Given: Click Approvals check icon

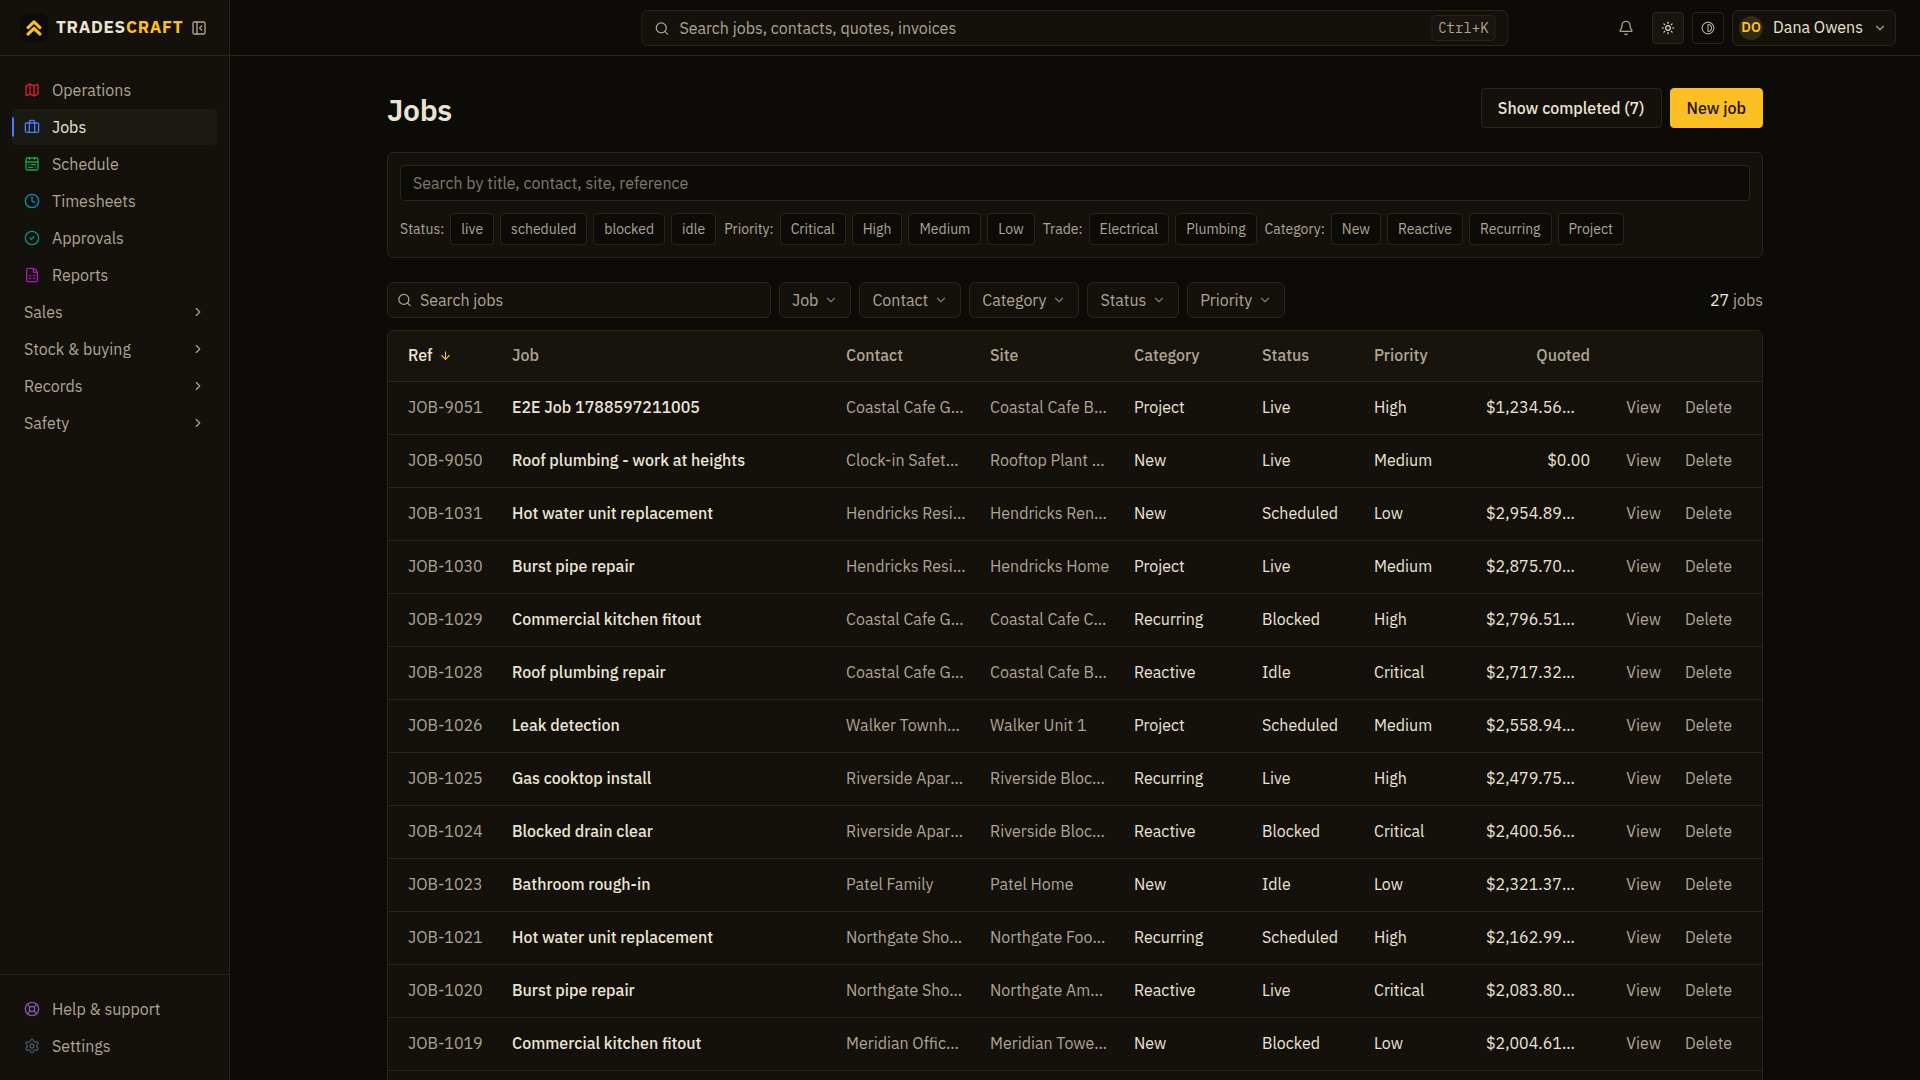Looking at the screenshot, I should click(x=32, y=238).
